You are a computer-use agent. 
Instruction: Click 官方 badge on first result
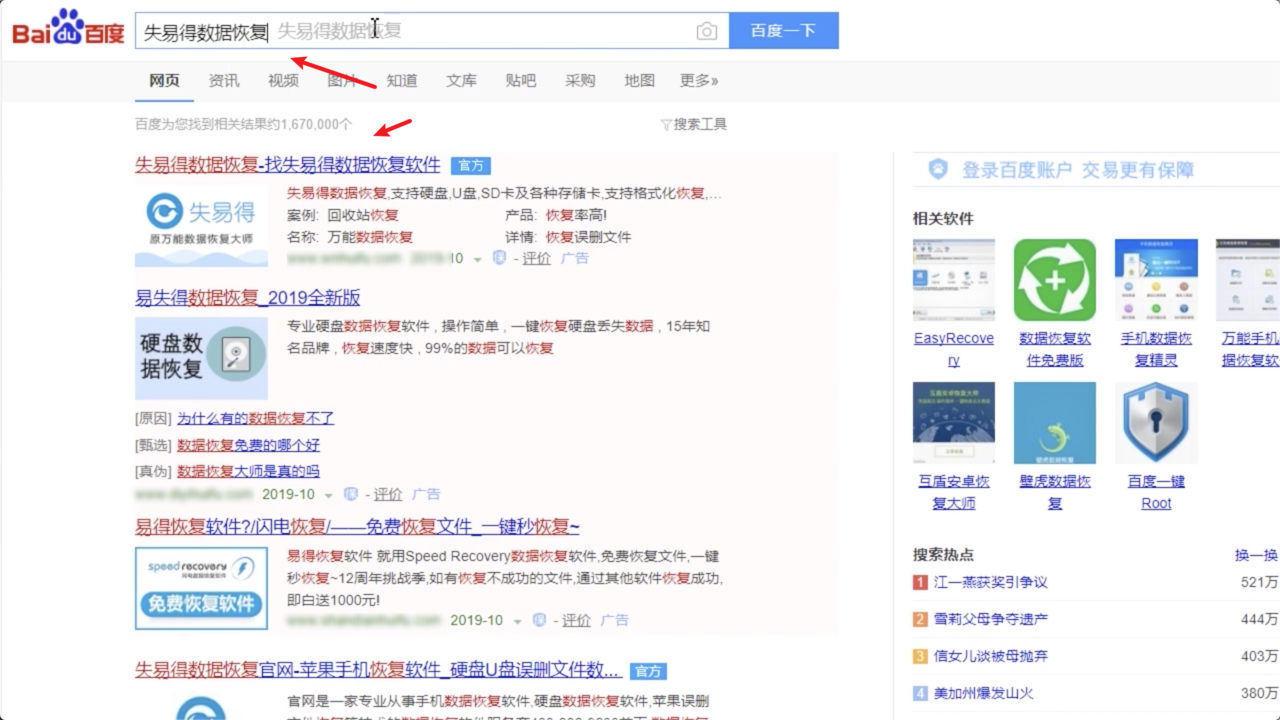coord(471,166)
